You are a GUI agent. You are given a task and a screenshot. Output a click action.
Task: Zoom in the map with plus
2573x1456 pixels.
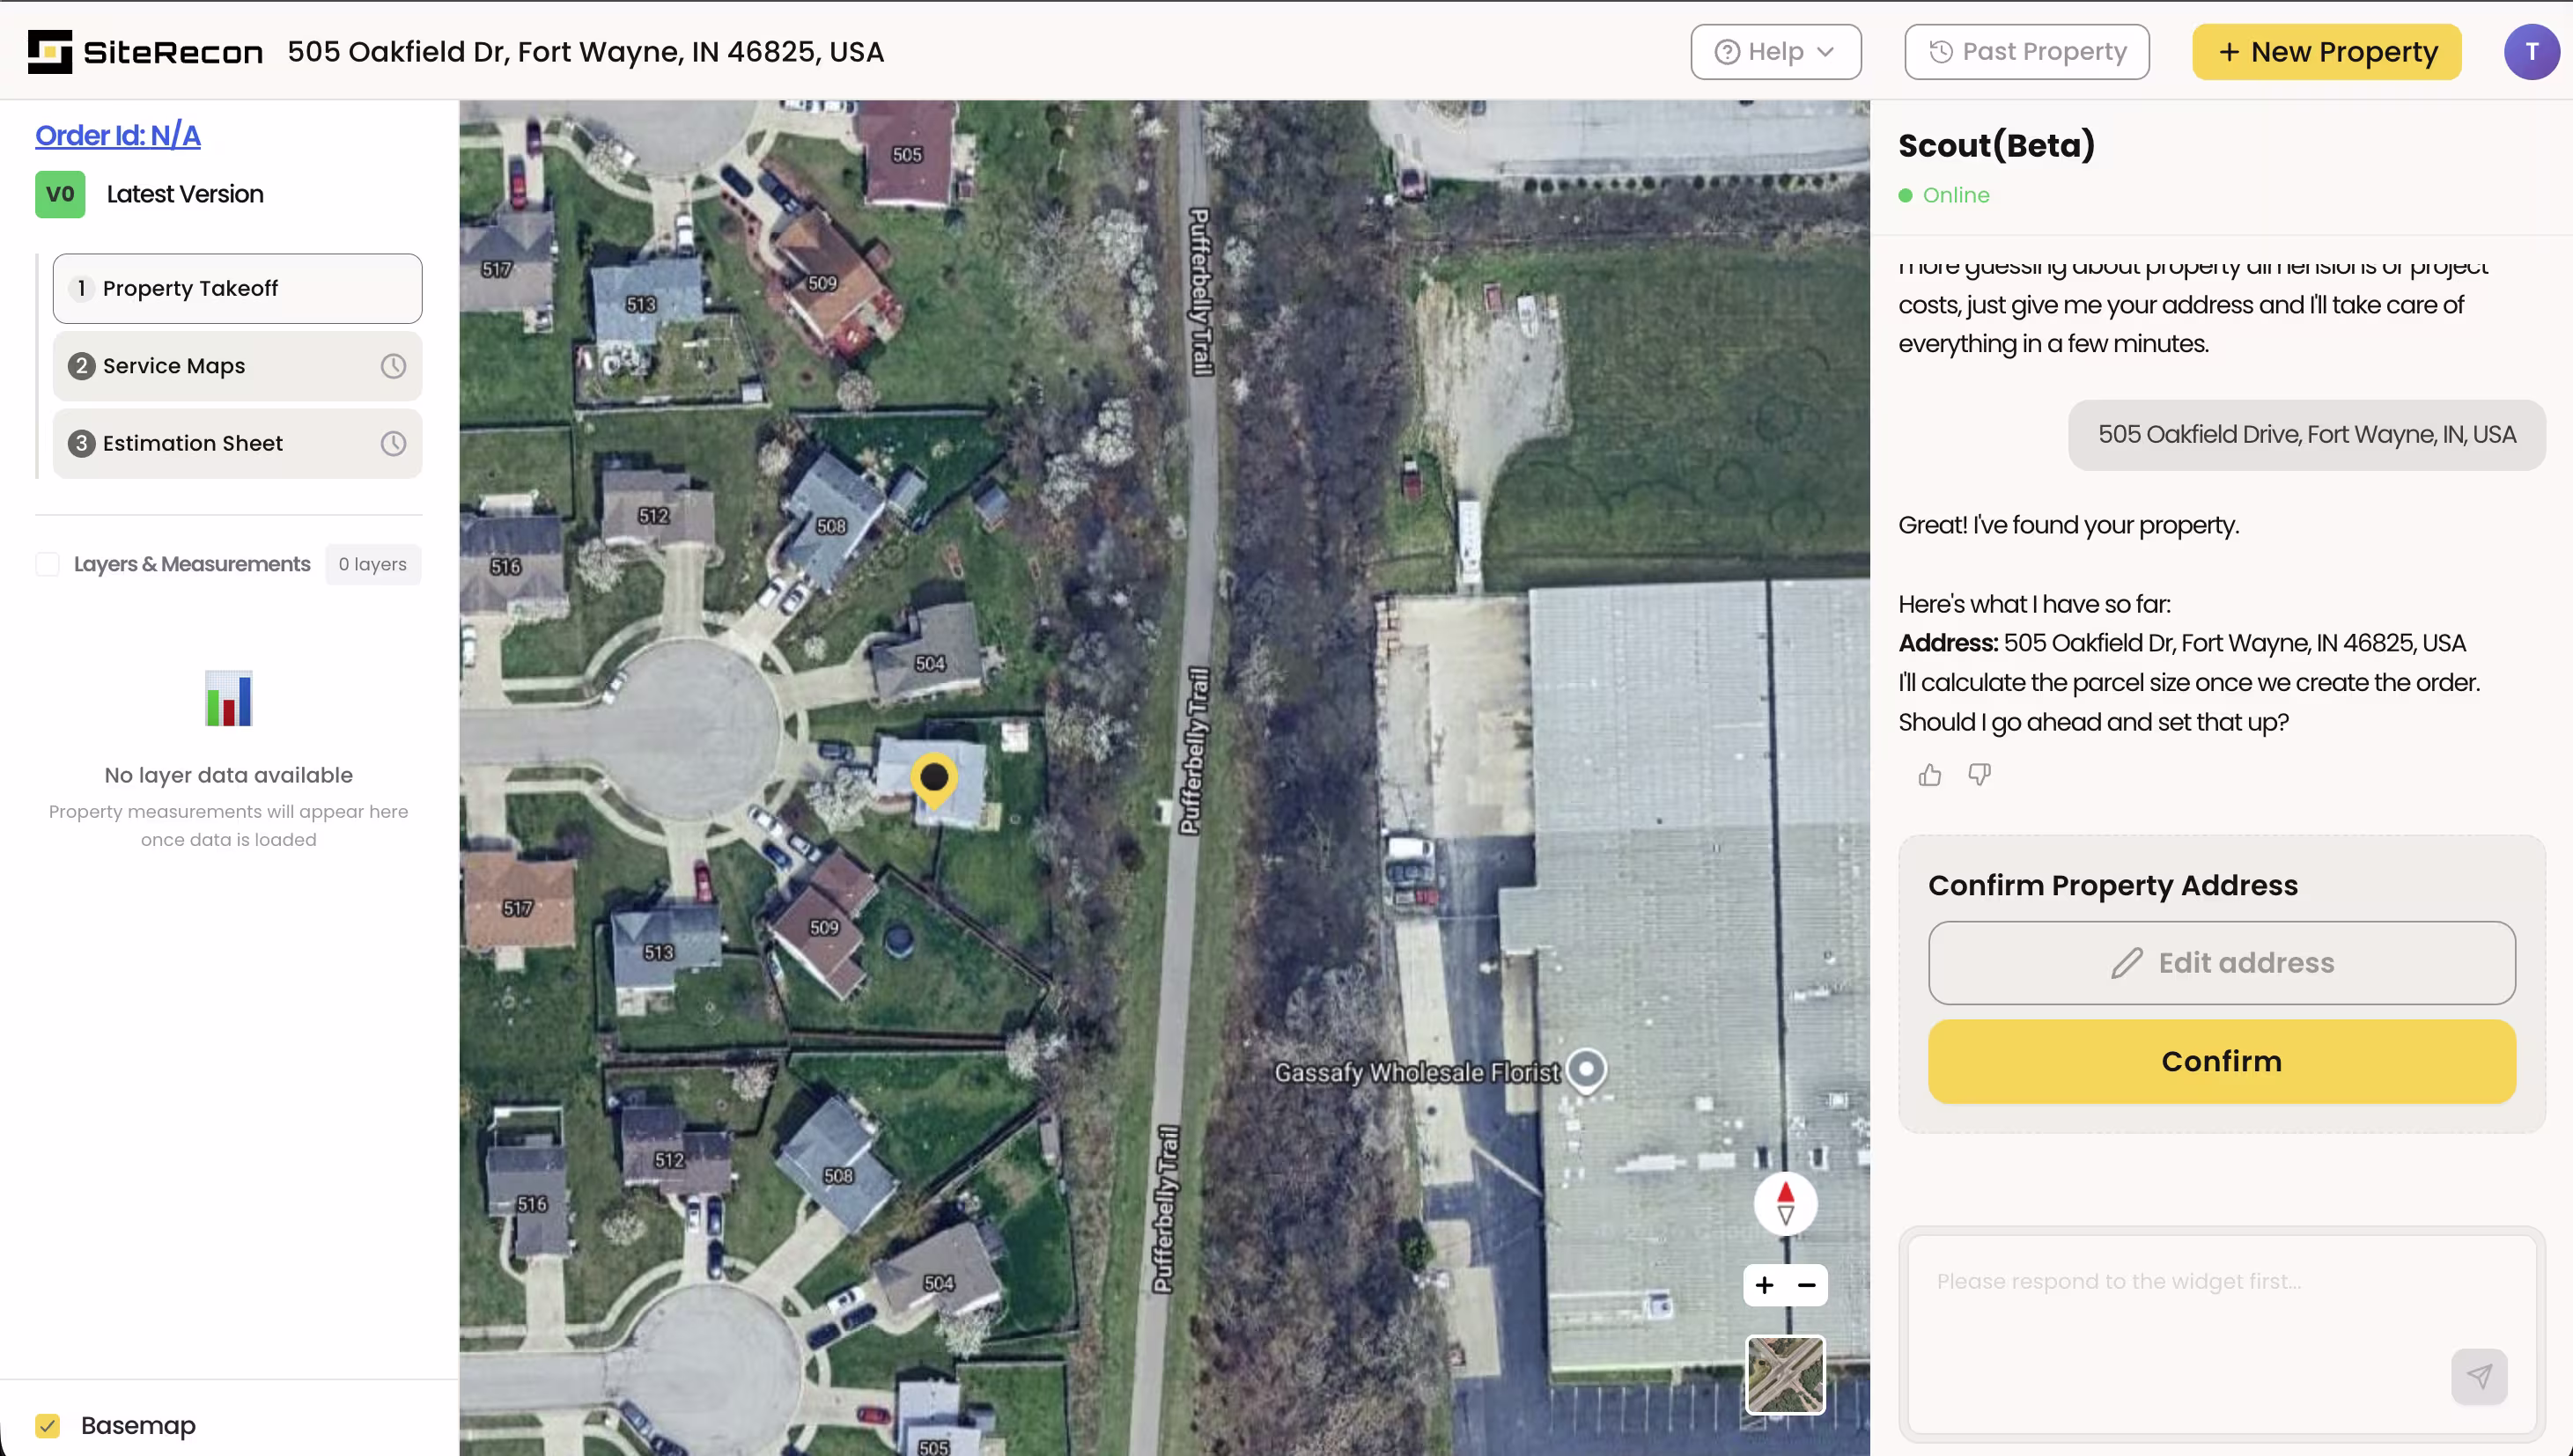[1764, 1285]
